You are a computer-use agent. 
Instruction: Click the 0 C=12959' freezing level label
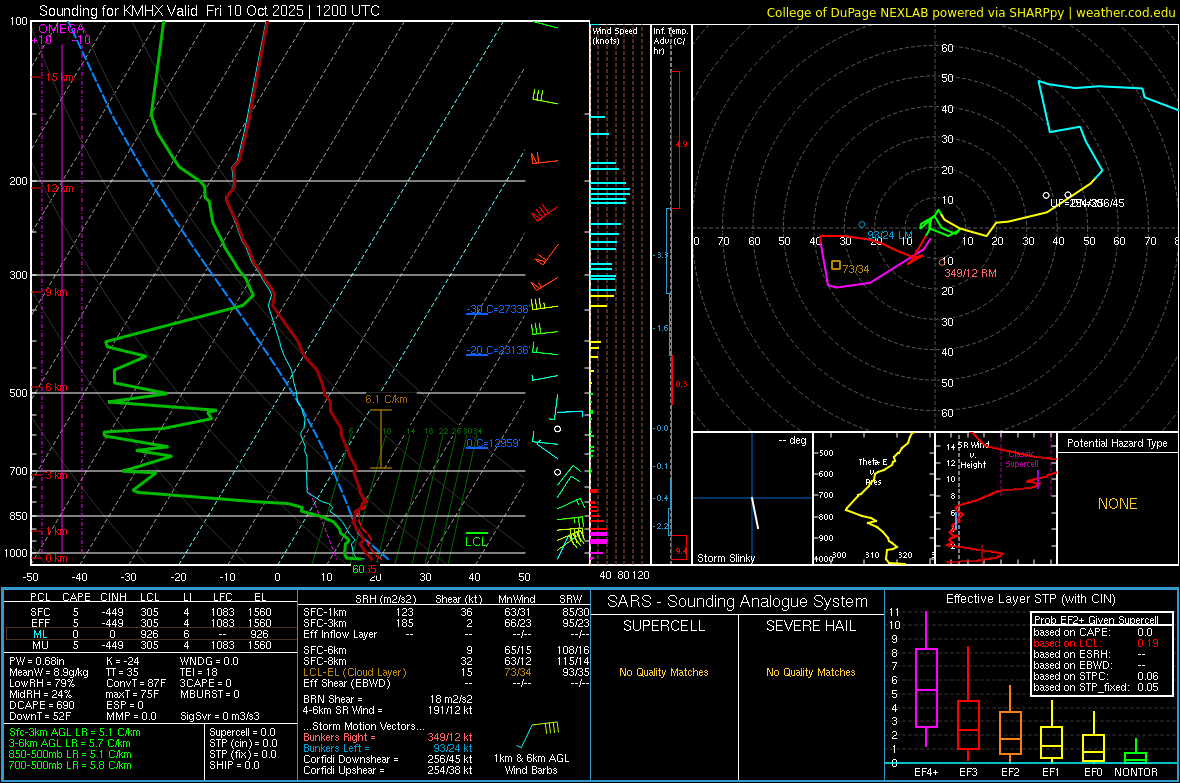click(x=493, y=443)
